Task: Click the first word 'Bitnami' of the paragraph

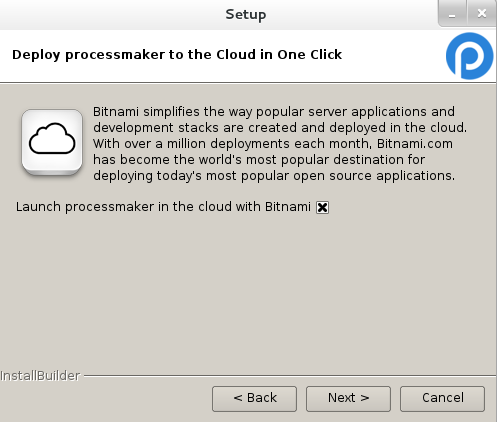Action: [x=116, y=112]
